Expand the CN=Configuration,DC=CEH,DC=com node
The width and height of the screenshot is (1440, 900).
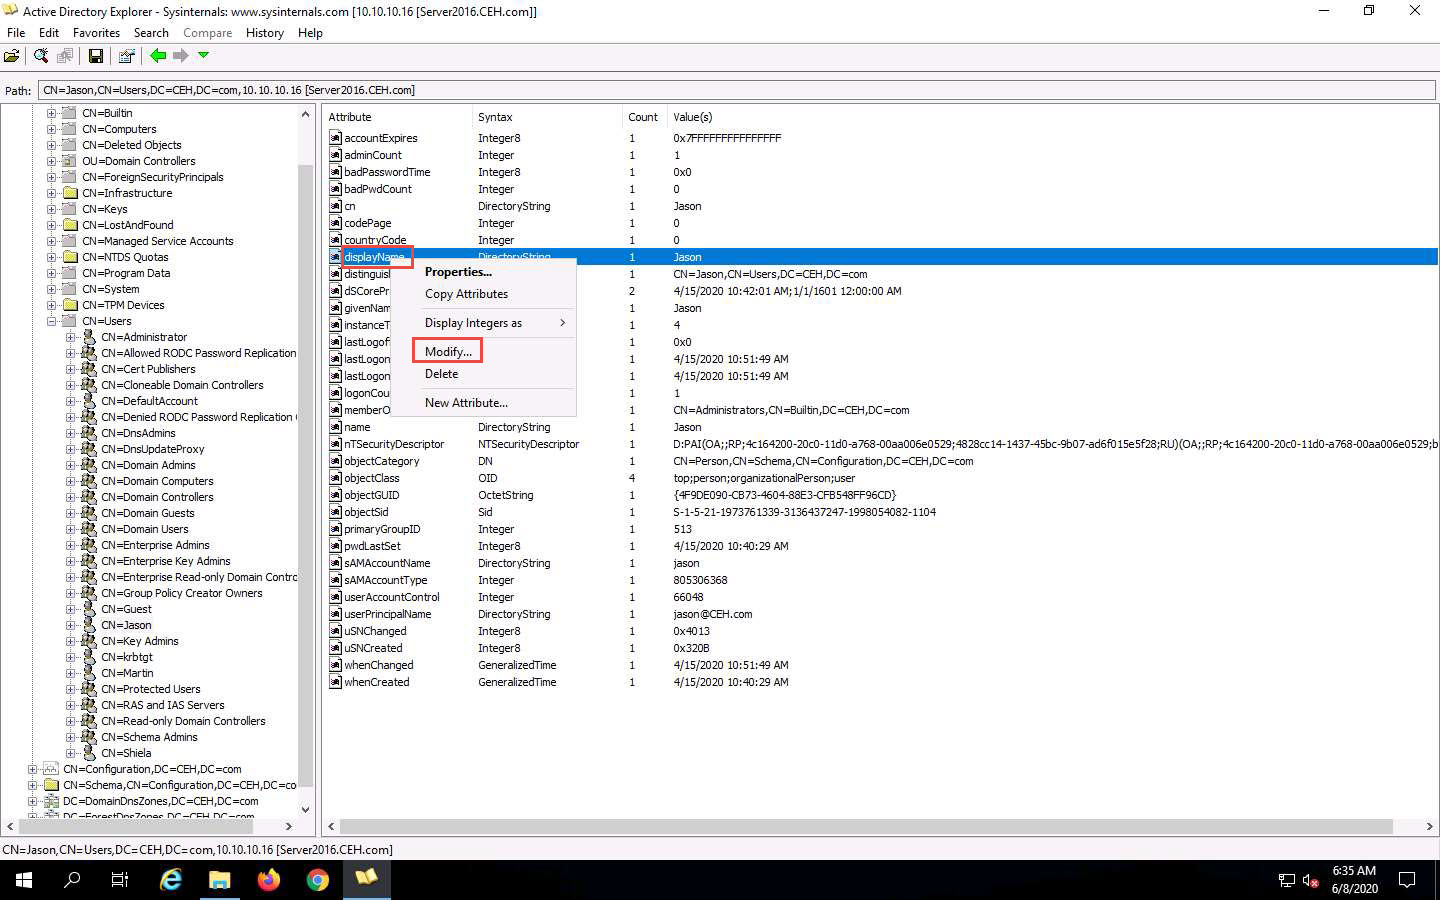click(x=32, y=769)
